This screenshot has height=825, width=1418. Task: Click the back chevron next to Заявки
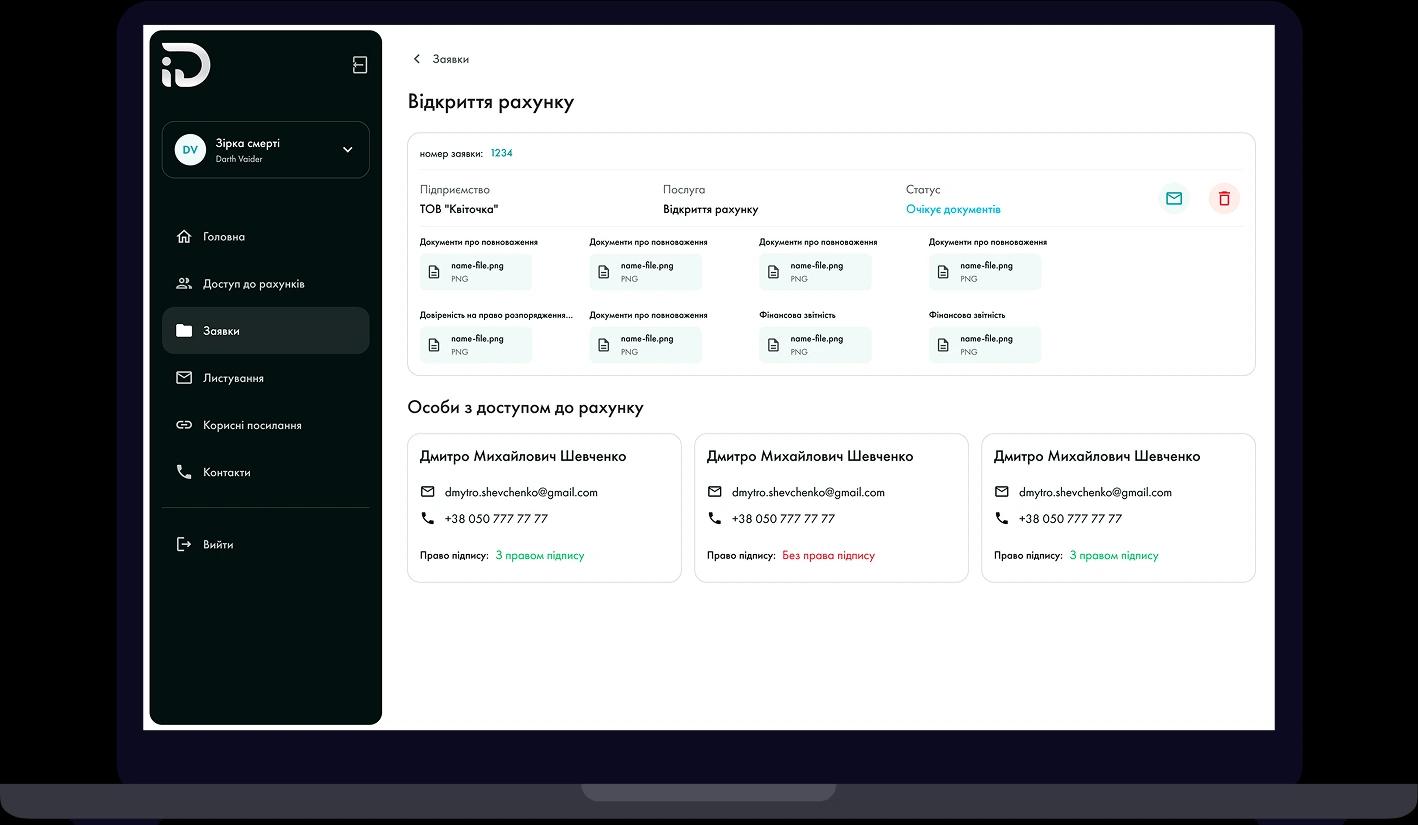tap(416, 59)
